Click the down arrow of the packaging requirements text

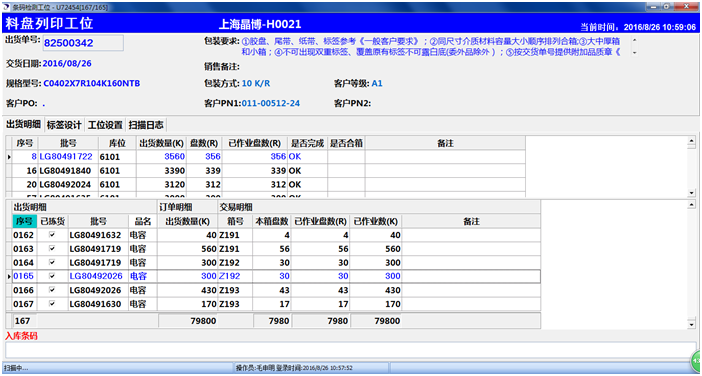[634, 52]
